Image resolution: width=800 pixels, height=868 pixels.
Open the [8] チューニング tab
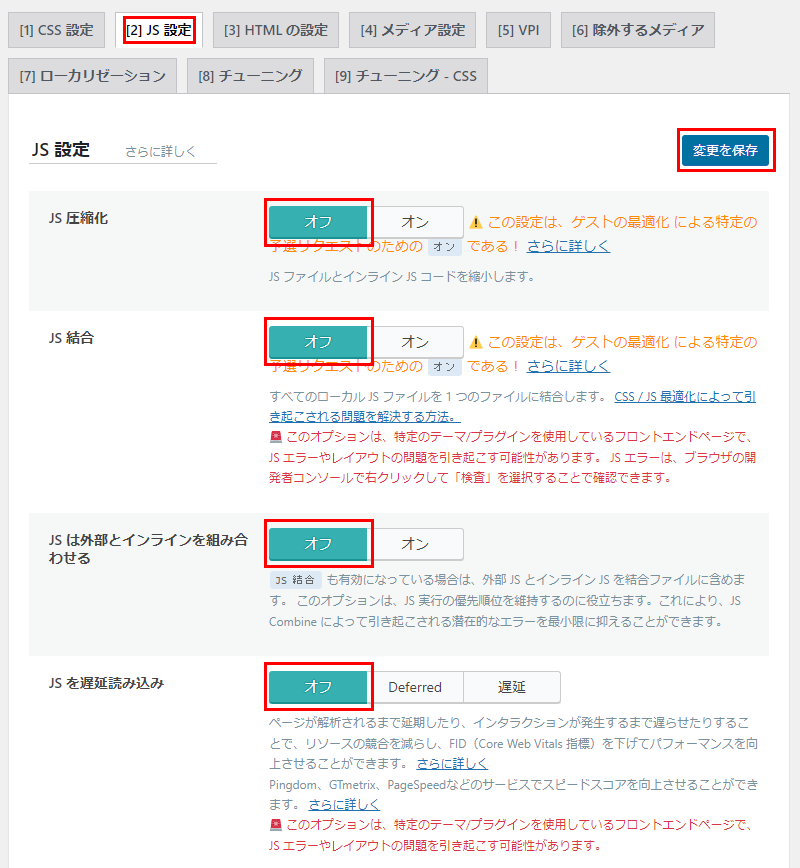click(x=250, y=76)
